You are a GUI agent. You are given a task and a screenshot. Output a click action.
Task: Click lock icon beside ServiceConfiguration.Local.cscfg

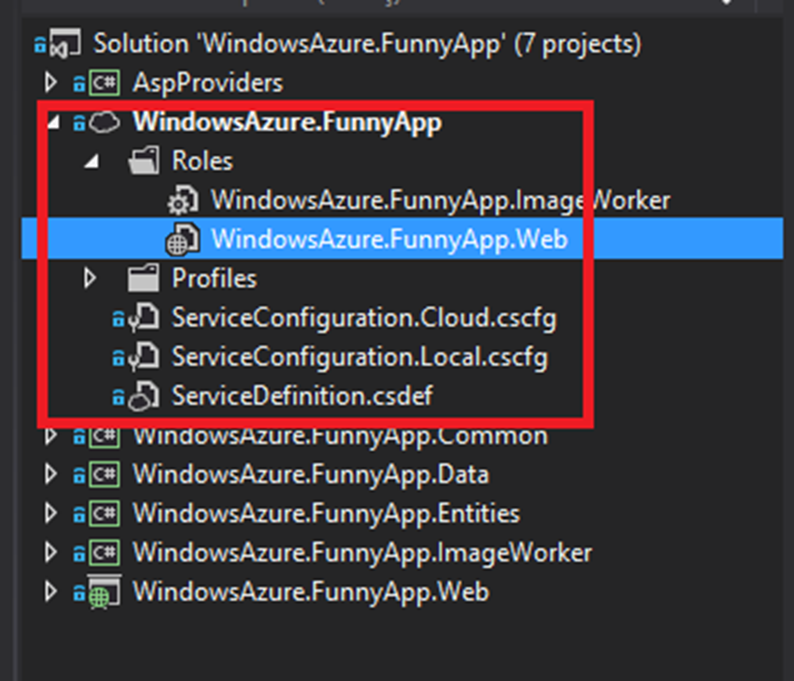(x=118, y=358)
